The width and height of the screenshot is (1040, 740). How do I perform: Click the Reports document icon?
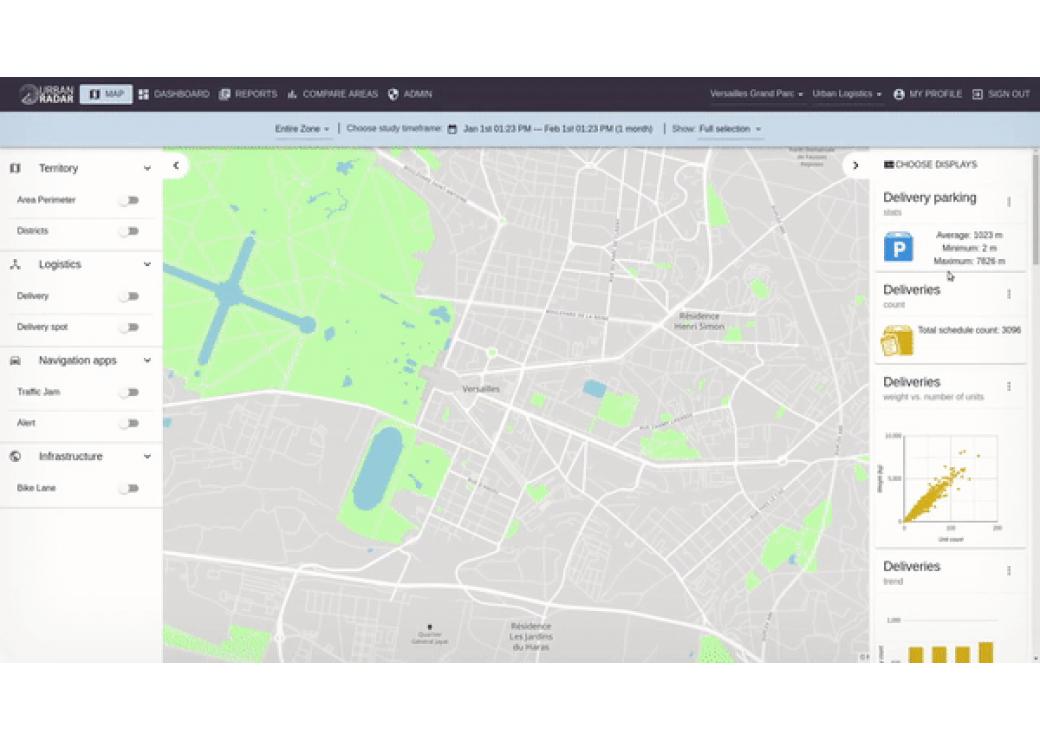click(x=225, y=94)
